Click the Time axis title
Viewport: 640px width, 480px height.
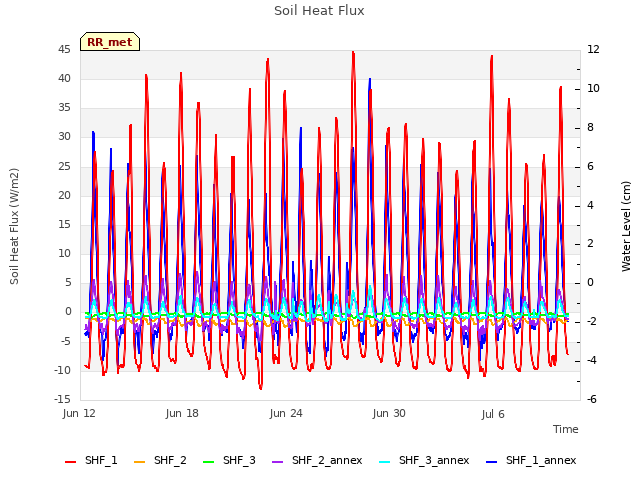(566, 429)
